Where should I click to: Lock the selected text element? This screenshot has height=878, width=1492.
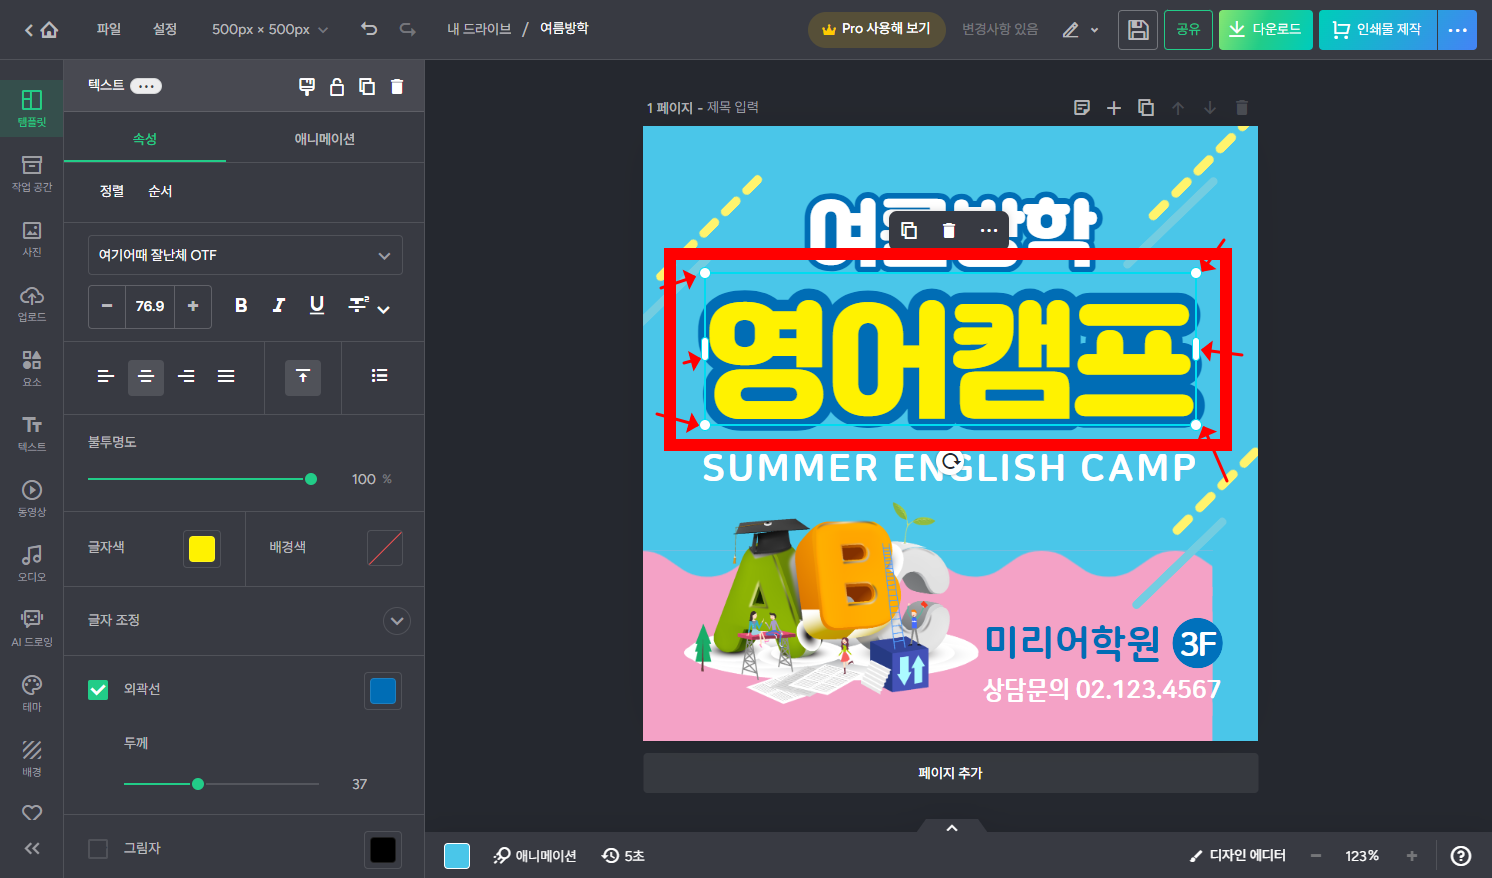pos(337,86)
